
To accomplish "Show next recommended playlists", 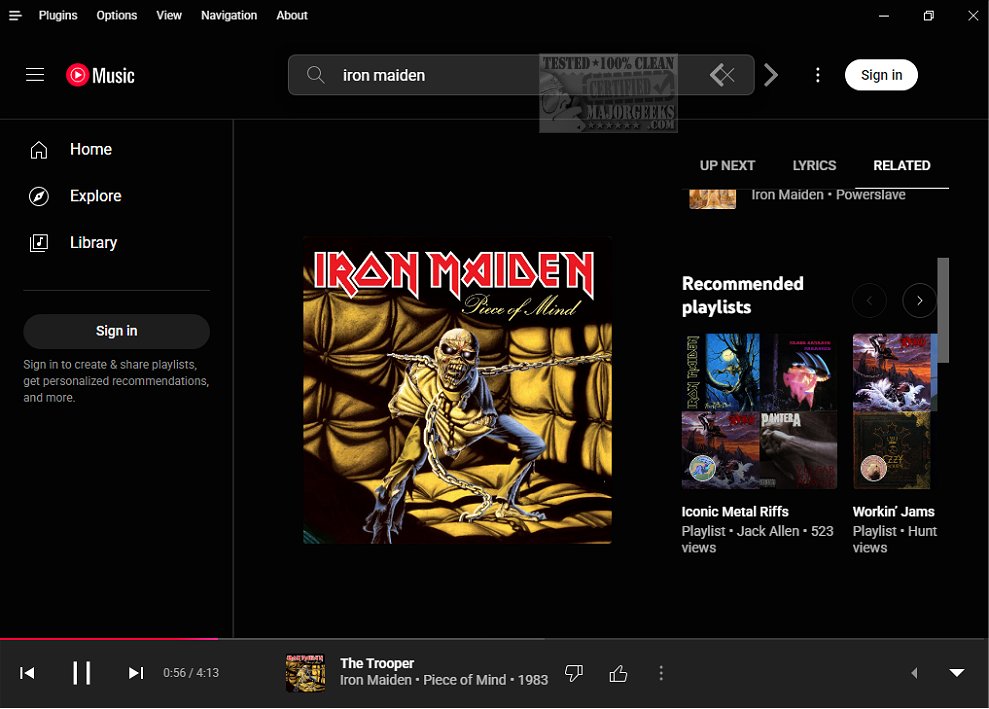I will pyautogui.click(x=920, y=301).
